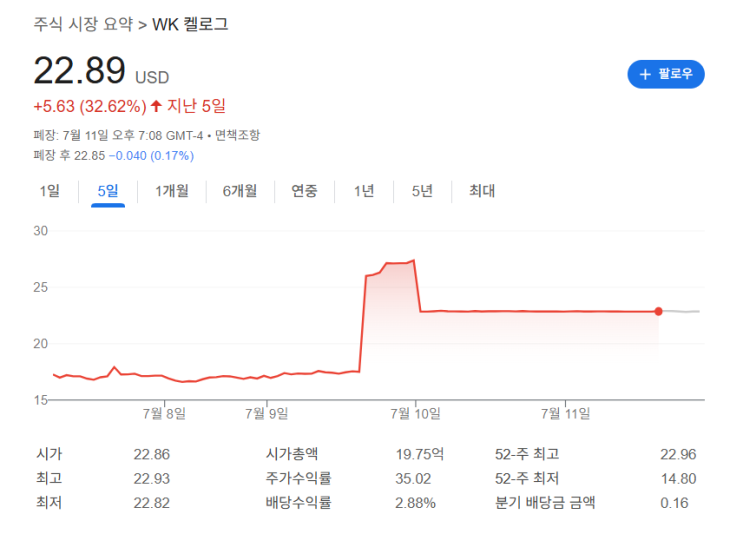The image size is (743, 534).
Task: Click the 최저 value 22.82
Action: point(151,503)
